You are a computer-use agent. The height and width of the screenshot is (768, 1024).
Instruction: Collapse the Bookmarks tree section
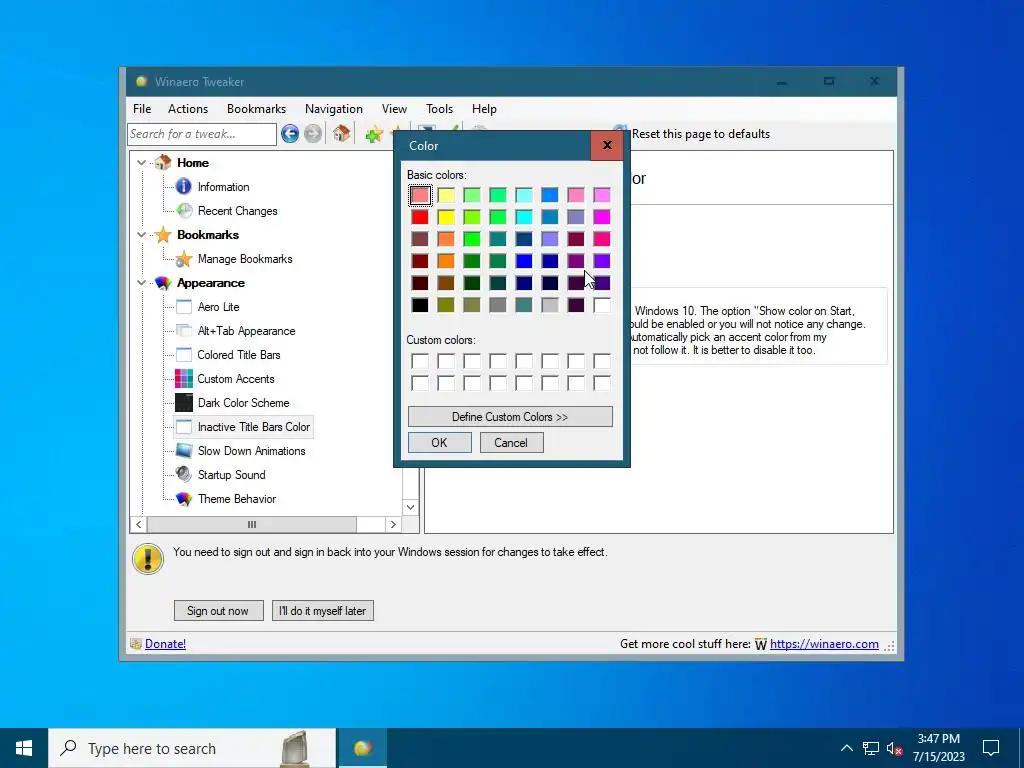[x=141, y=234]
